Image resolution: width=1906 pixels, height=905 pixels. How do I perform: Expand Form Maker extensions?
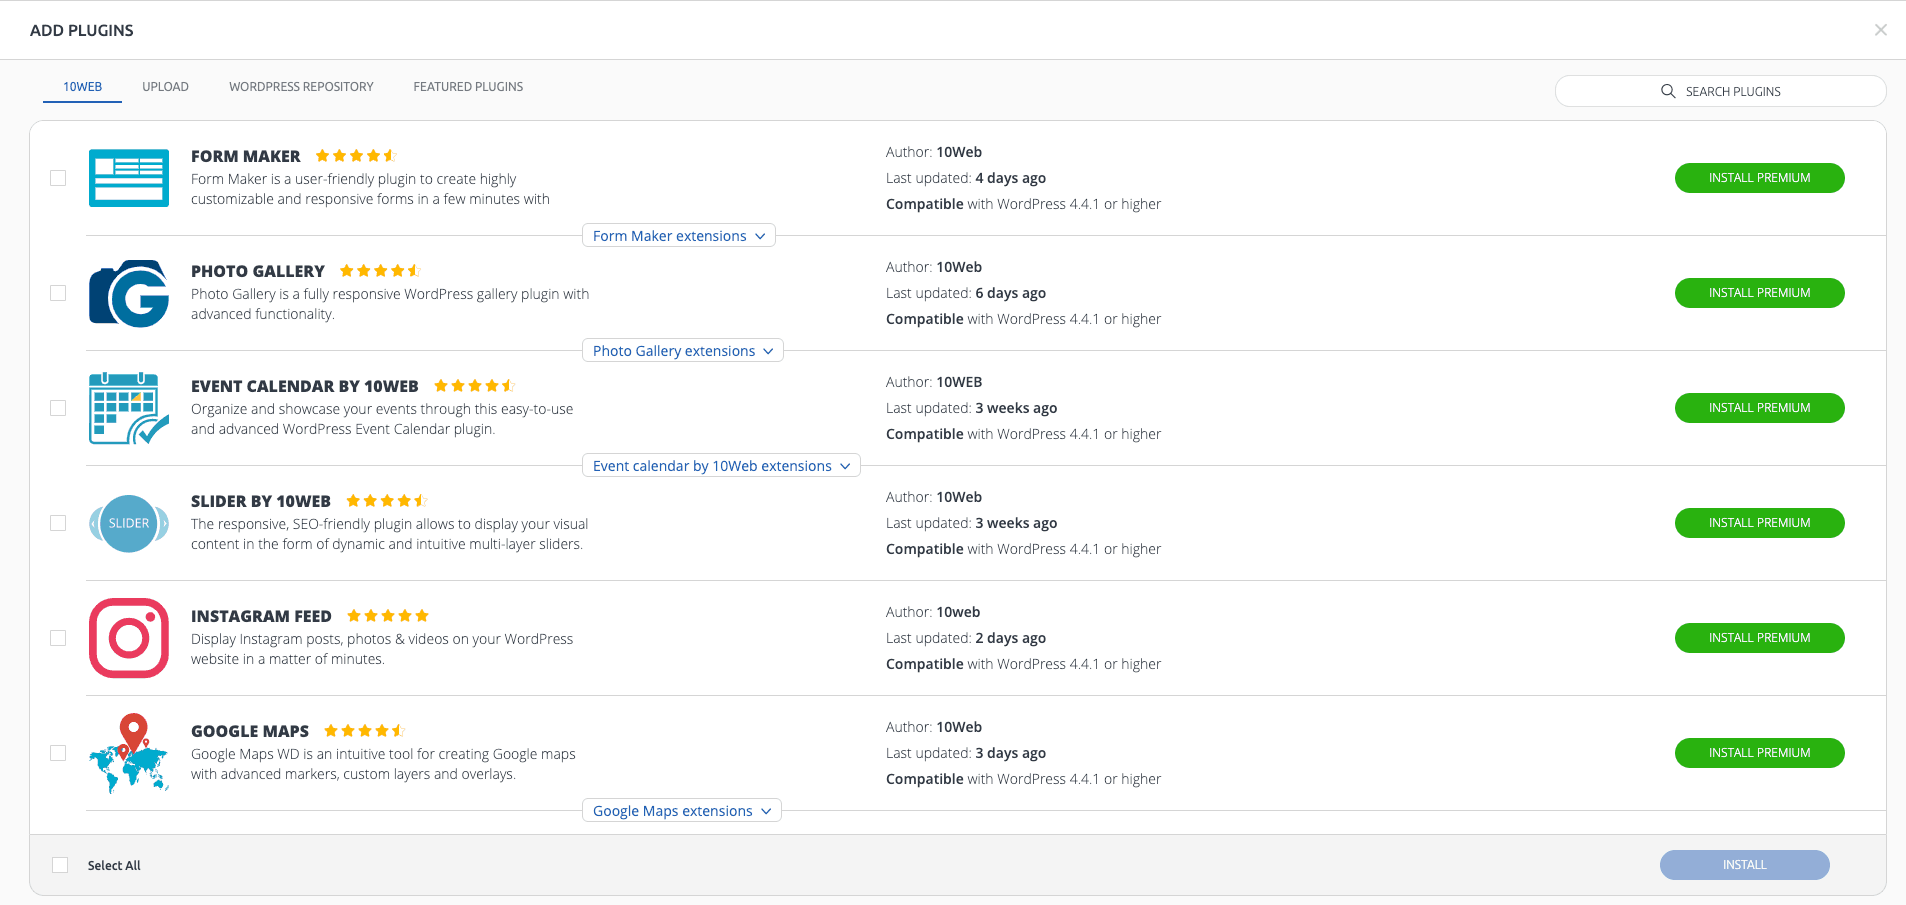(678, 236)
